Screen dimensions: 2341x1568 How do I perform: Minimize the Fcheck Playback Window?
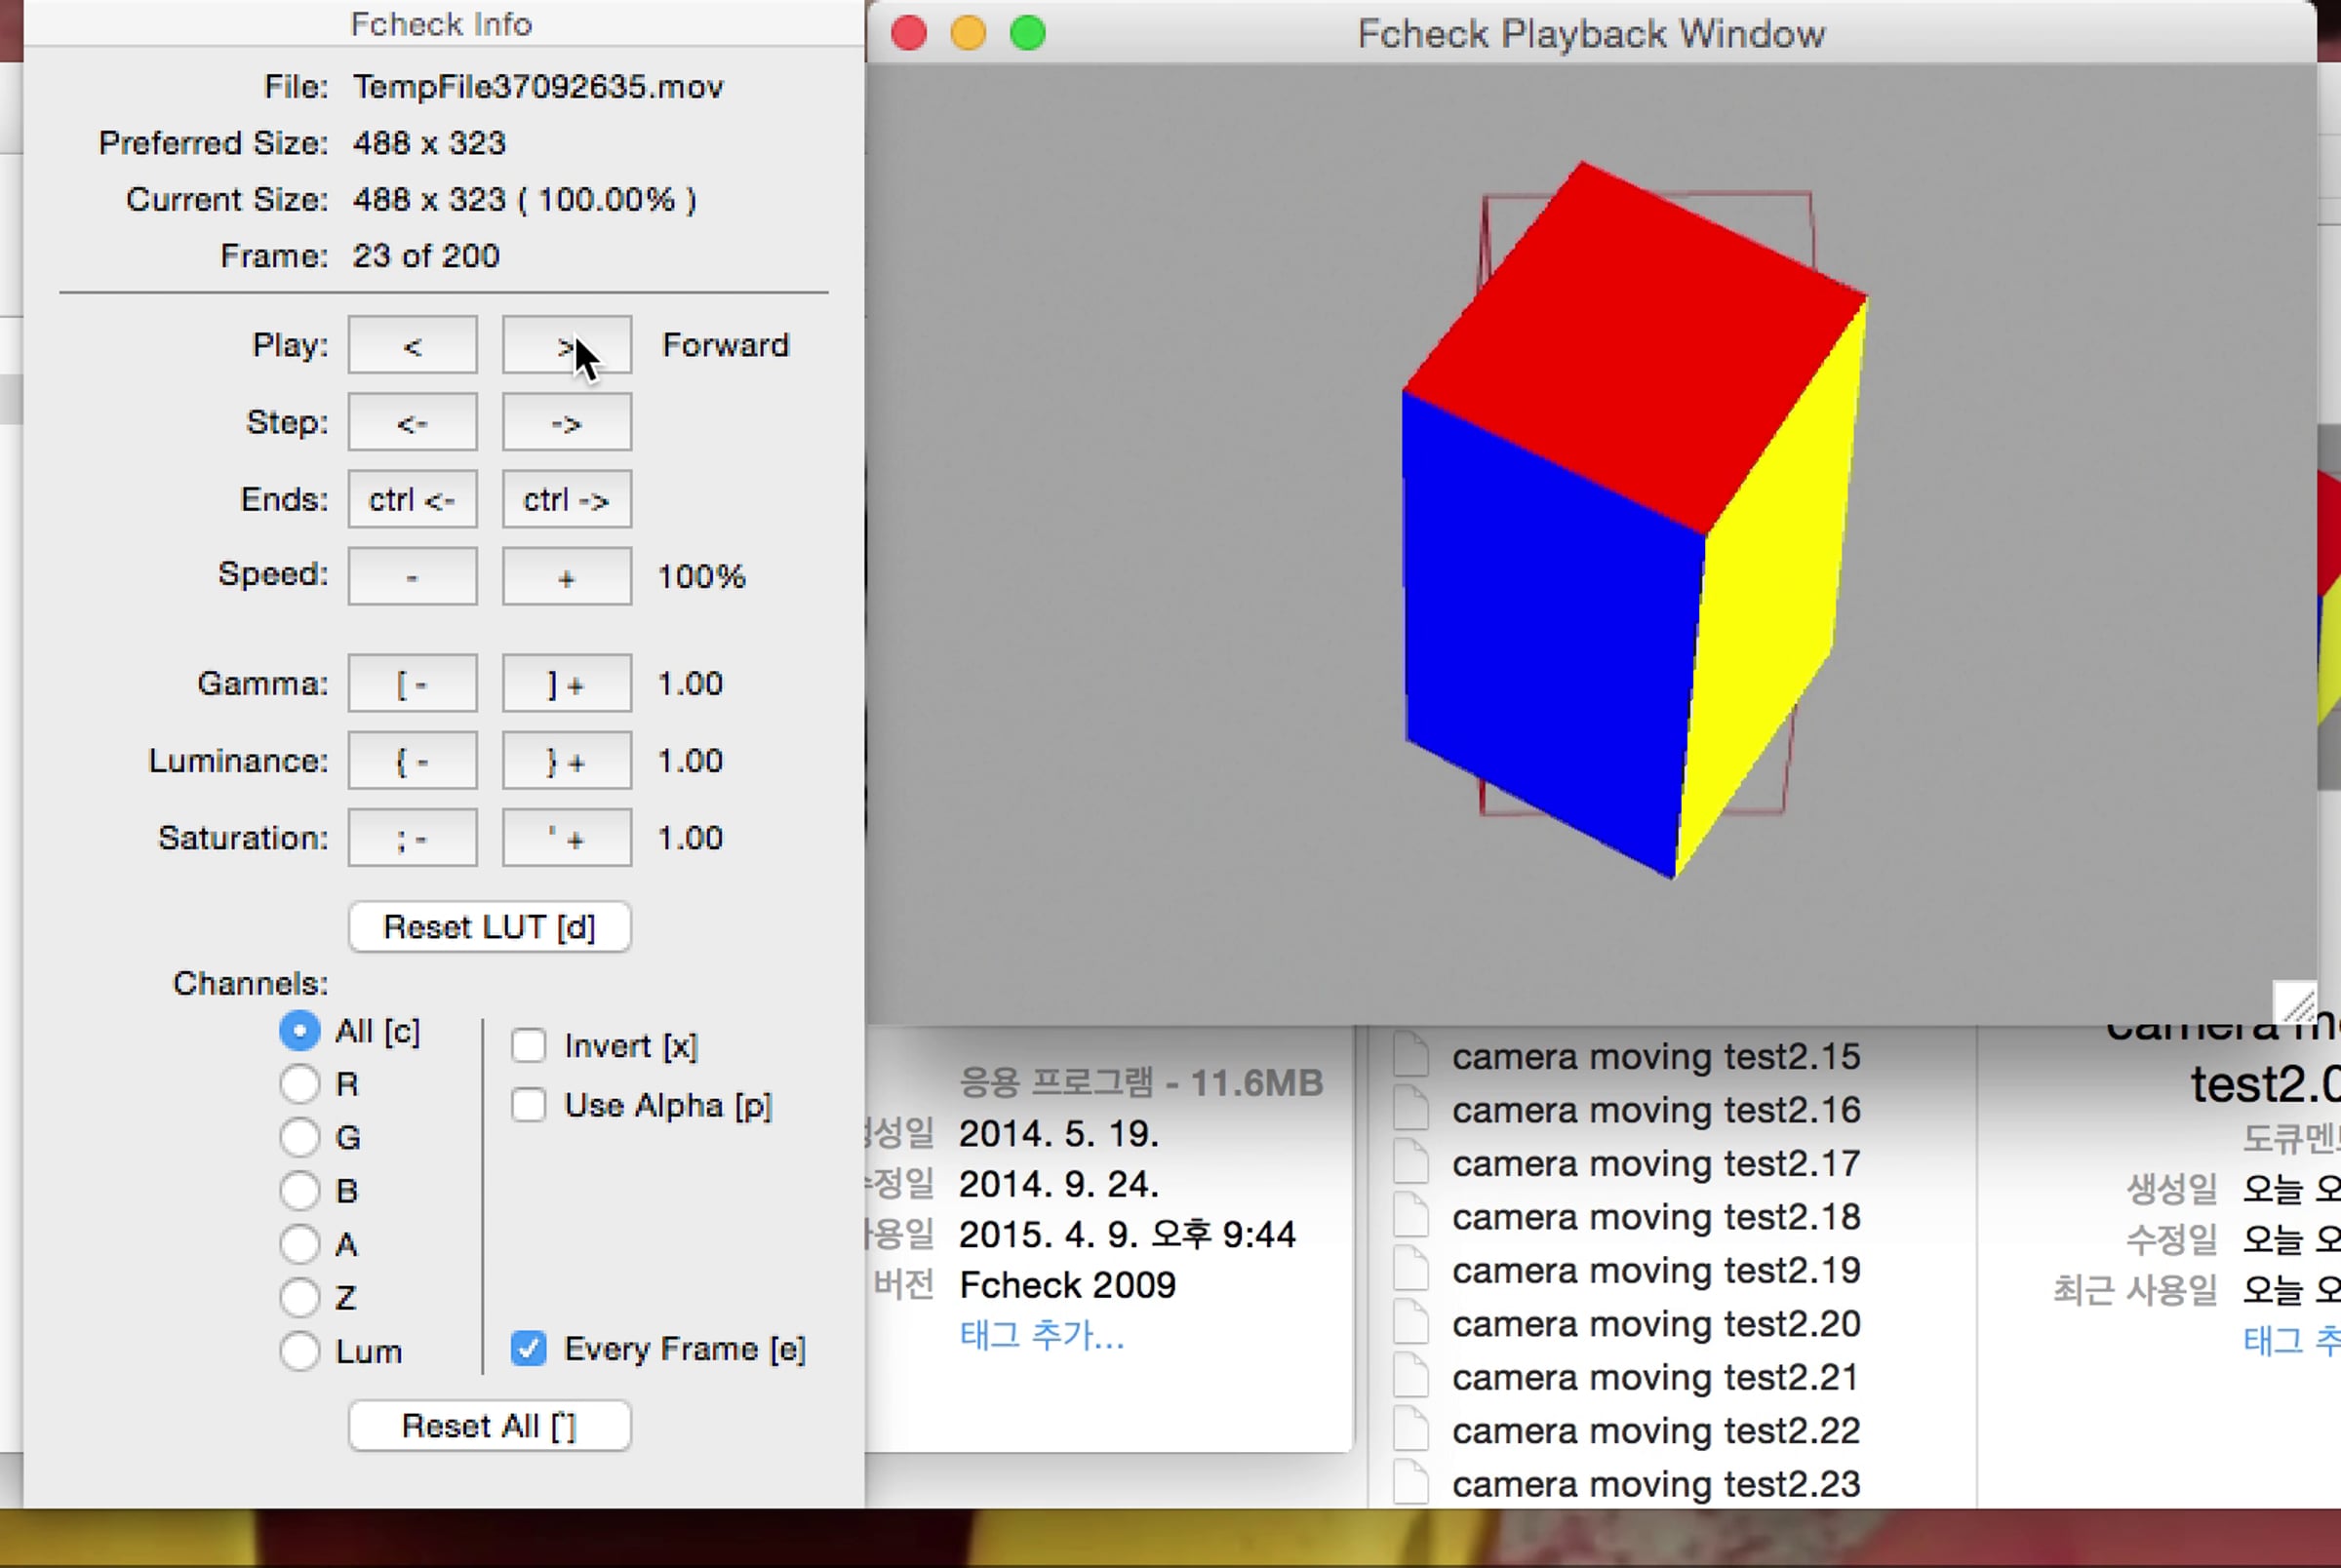[x=968, y=34]
